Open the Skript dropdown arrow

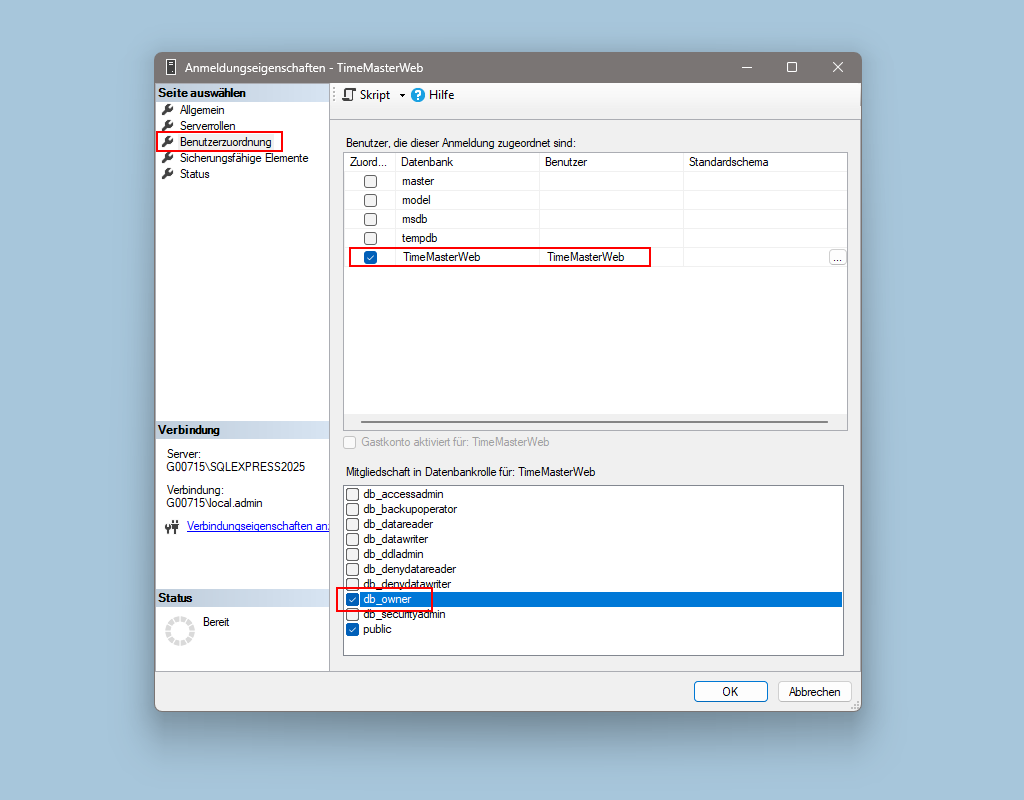click(x=402, y=95)
